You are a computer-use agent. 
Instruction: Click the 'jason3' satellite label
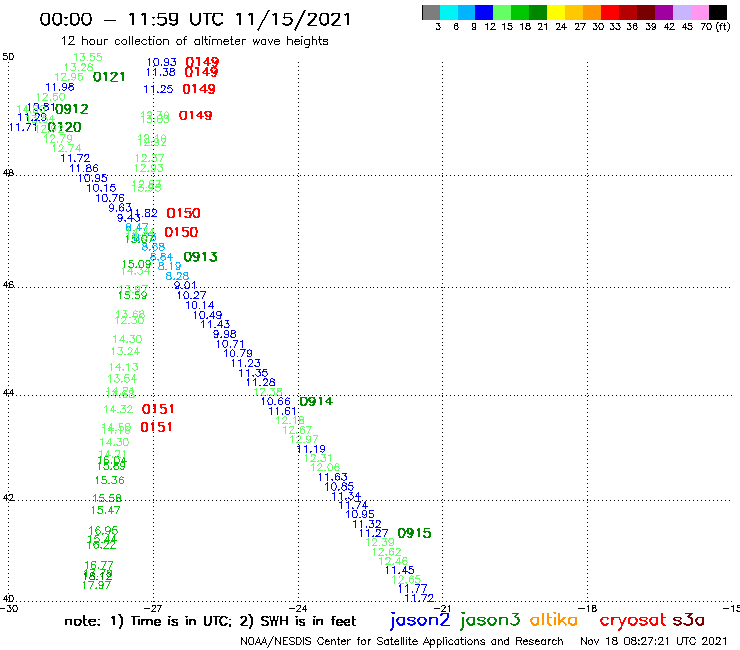pos(490,620)
